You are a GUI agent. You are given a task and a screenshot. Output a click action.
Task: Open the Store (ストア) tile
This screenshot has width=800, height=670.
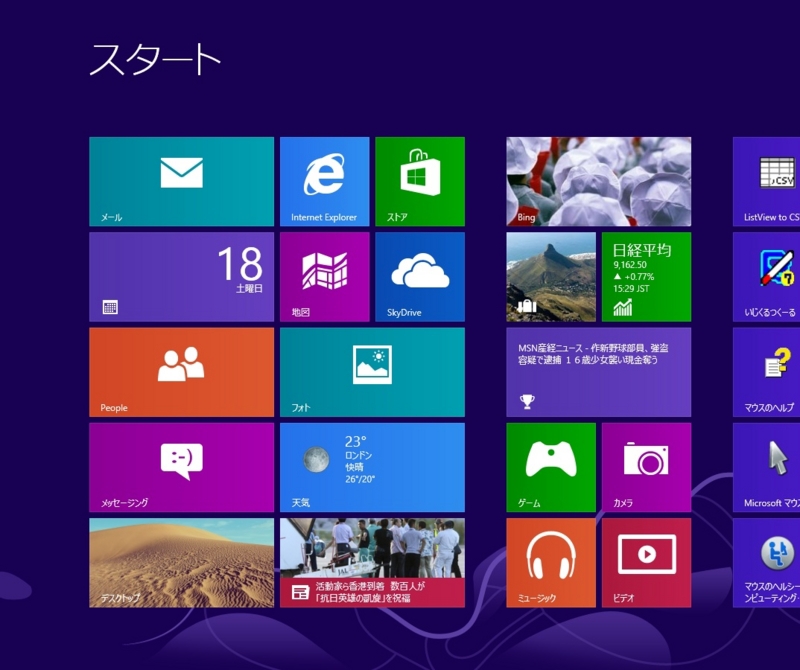(420, 181)
